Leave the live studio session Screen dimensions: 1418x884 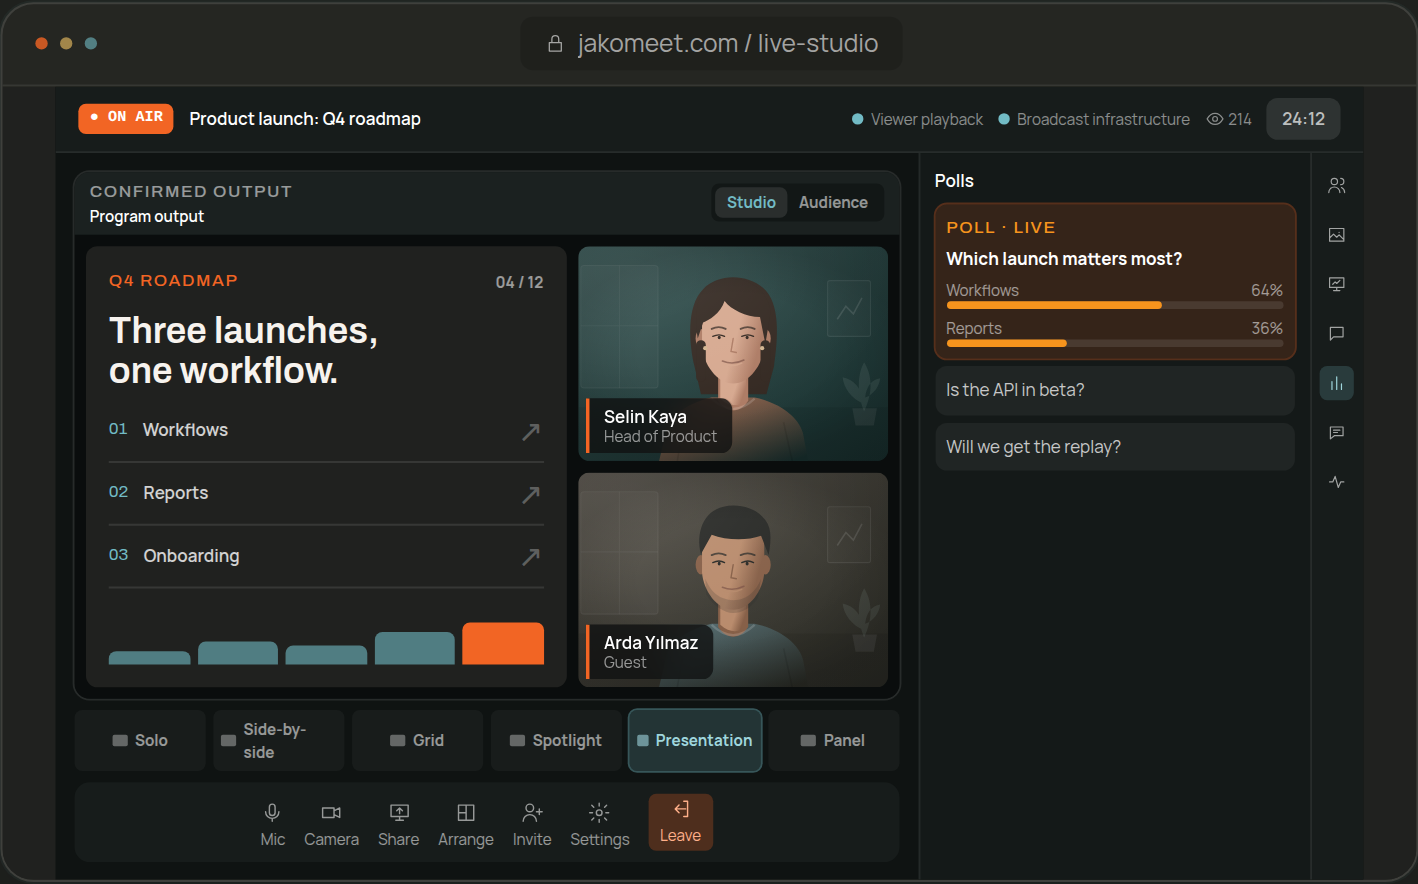click(x=680, y=822)
